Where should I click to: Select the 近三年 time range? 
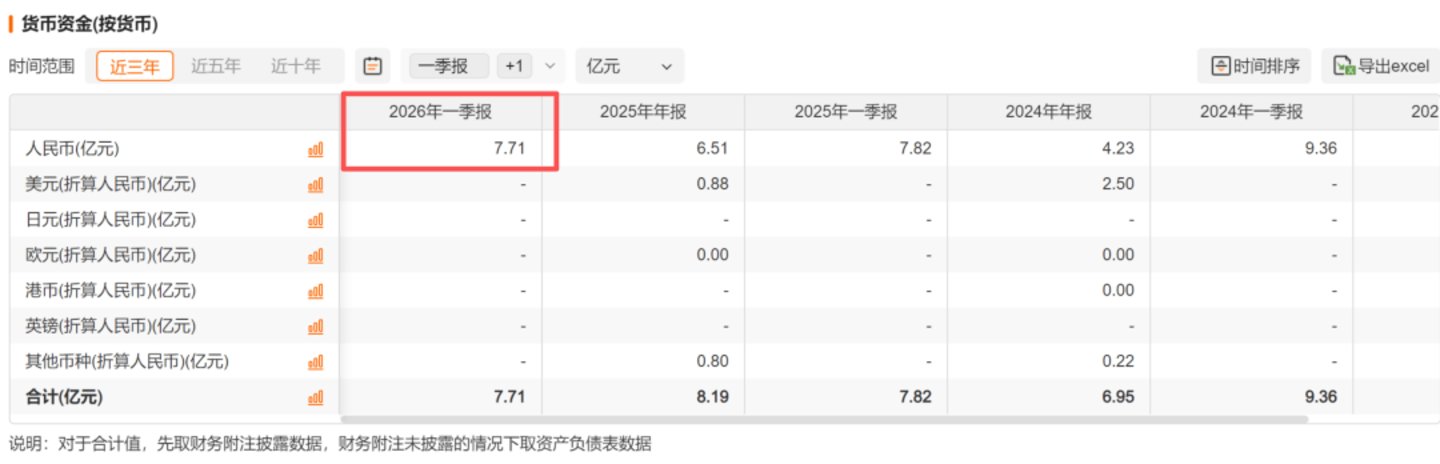coord(135,66)
